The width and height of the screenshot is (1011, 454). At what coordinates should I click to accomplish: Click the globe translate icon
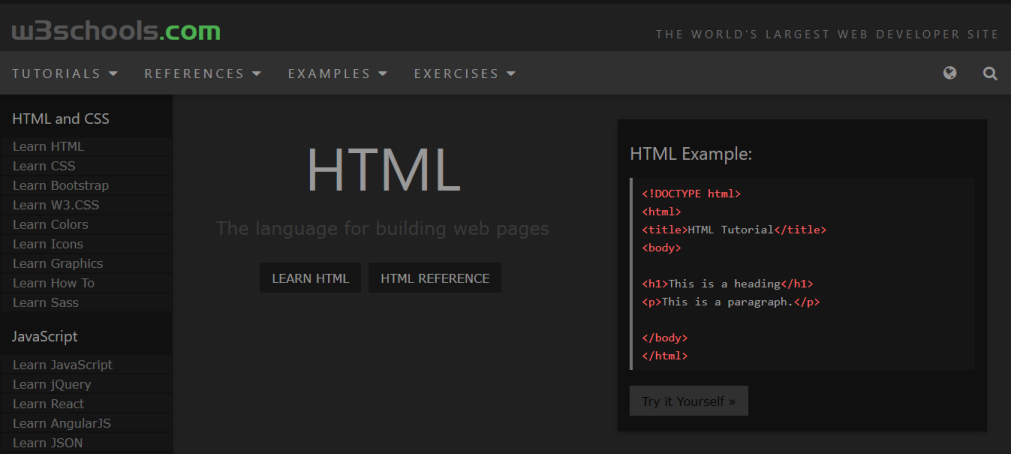tap(949, 73)
